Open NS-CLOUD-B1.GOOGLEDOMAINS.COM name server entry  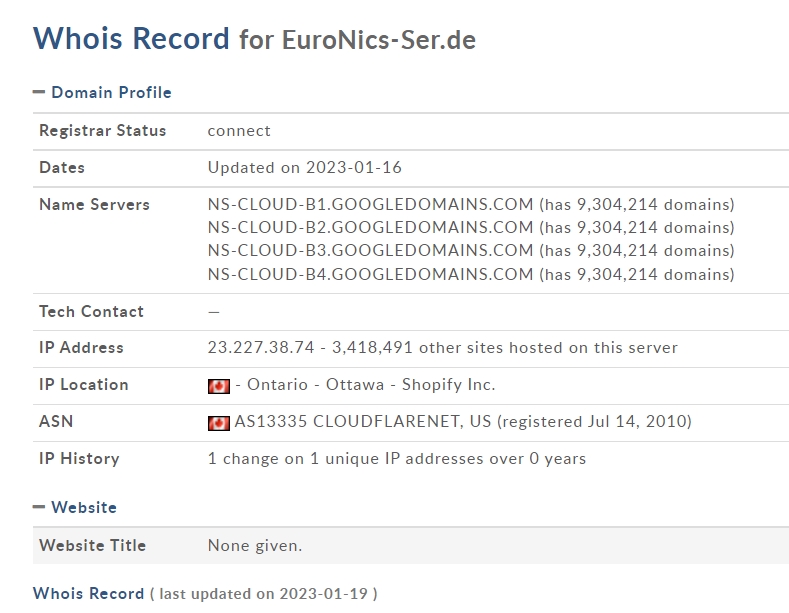370,204
